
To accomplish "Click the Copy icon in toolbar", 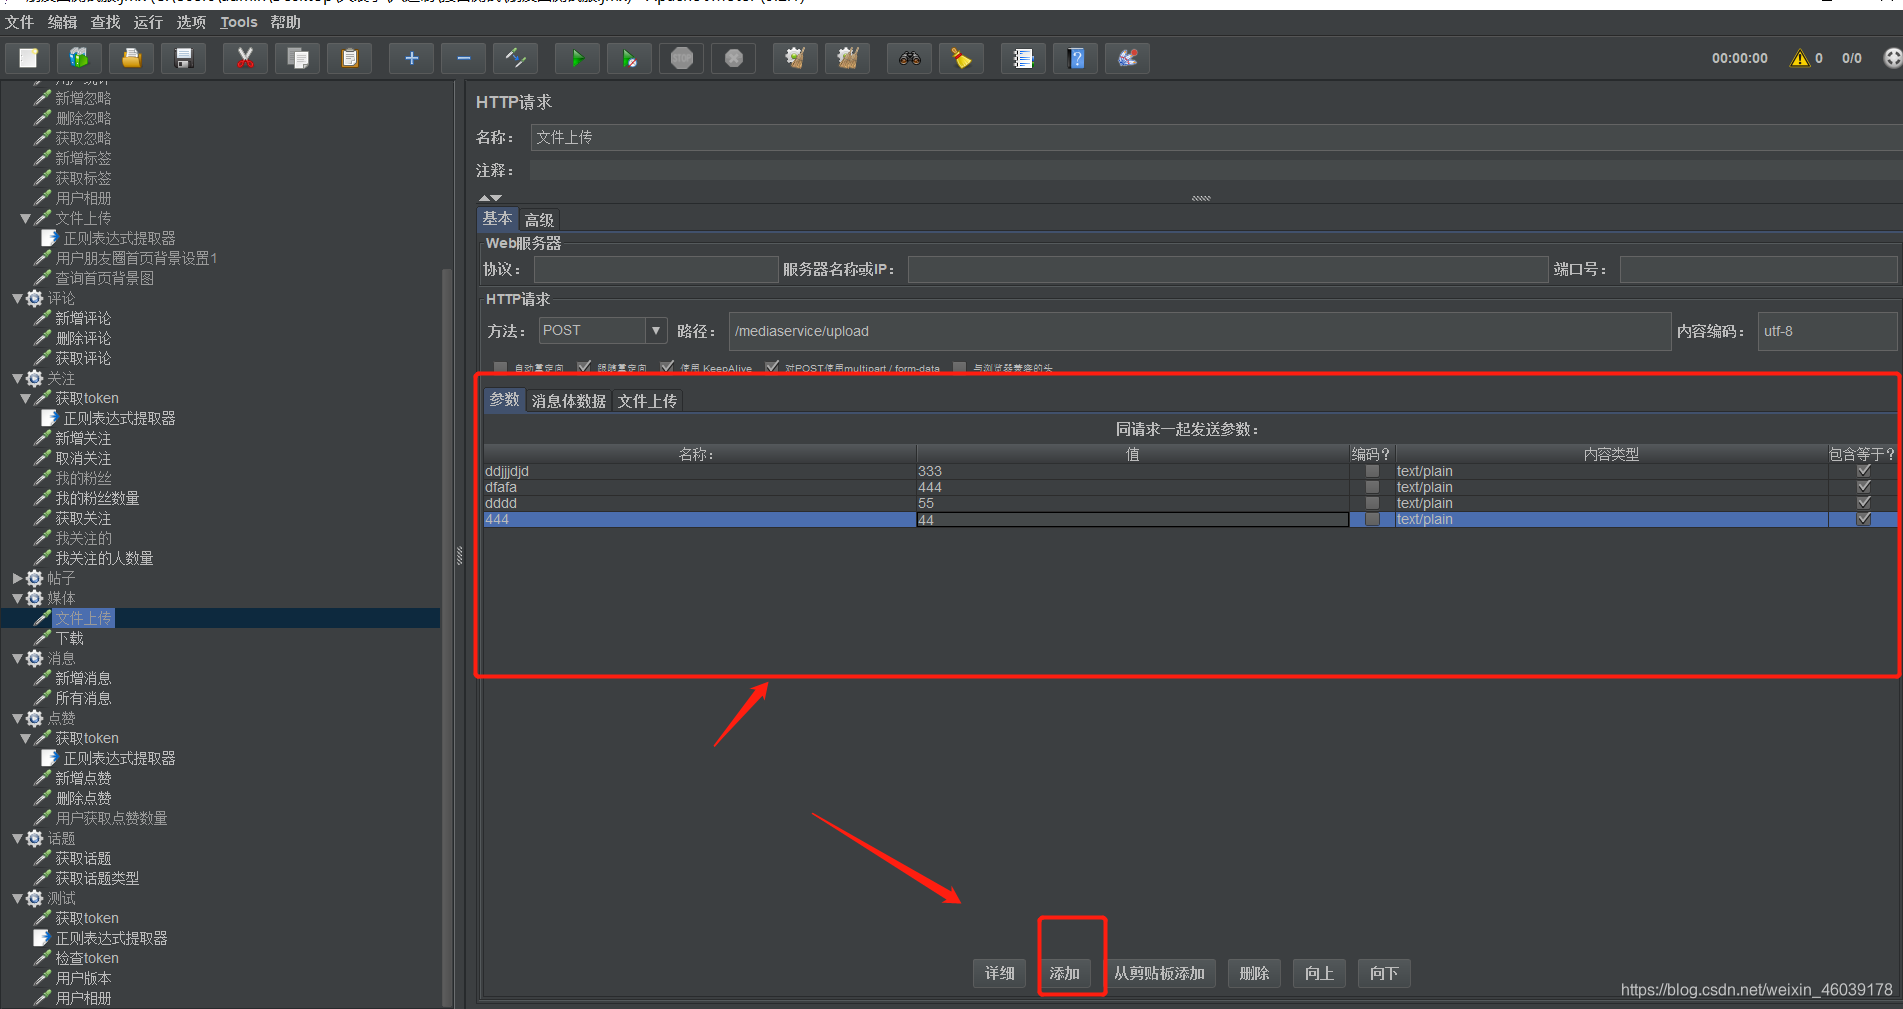I will (297, 58).
